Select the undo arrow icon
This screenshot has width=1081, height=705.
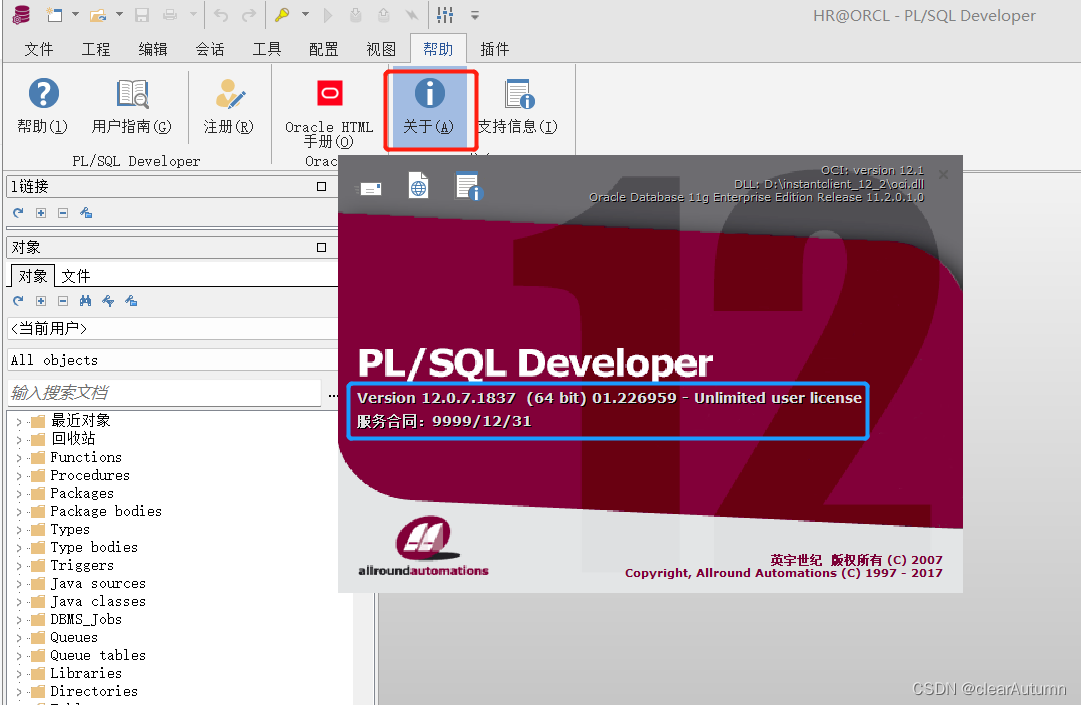220,15
